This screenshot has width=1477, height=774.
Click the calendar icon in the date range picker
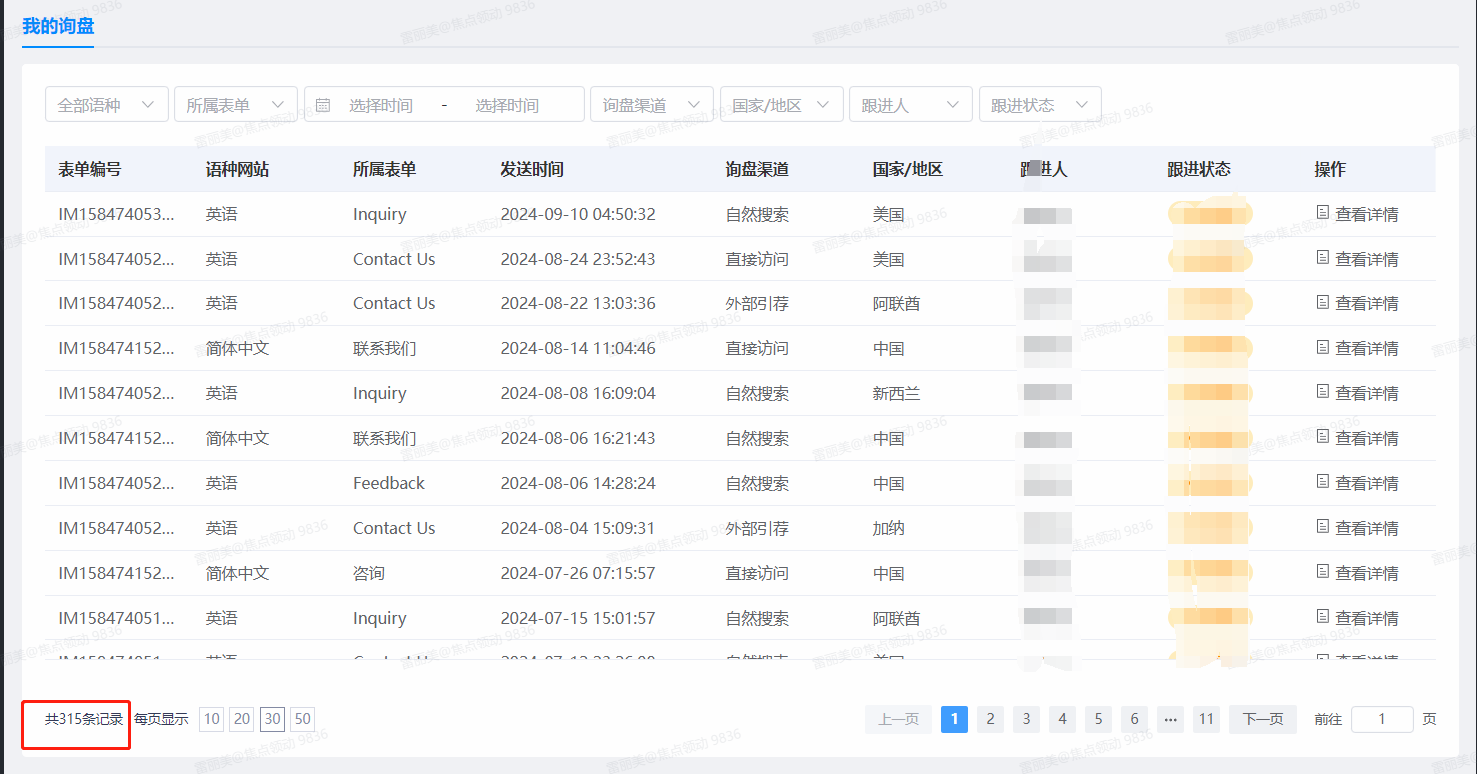click(323, 105)
